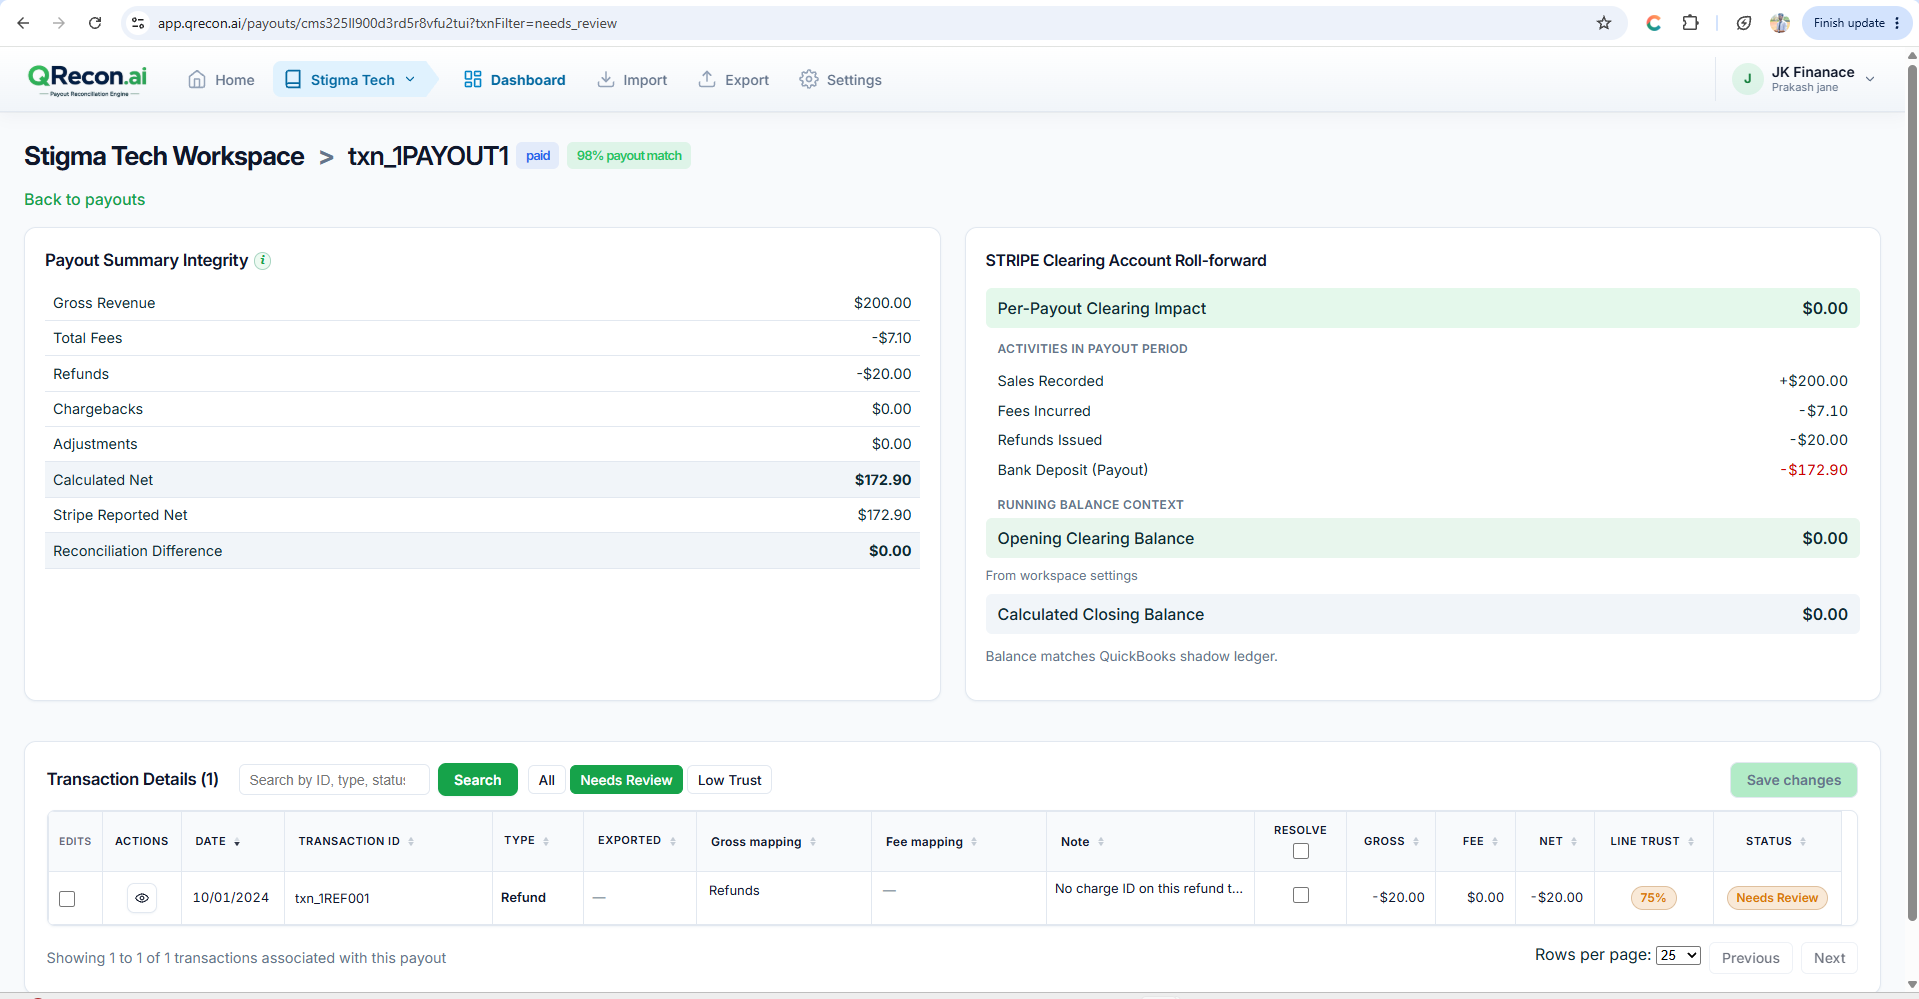1919x999 pixels.
Task: Sort by Date column arrow
Action: [x=237, y=843]
